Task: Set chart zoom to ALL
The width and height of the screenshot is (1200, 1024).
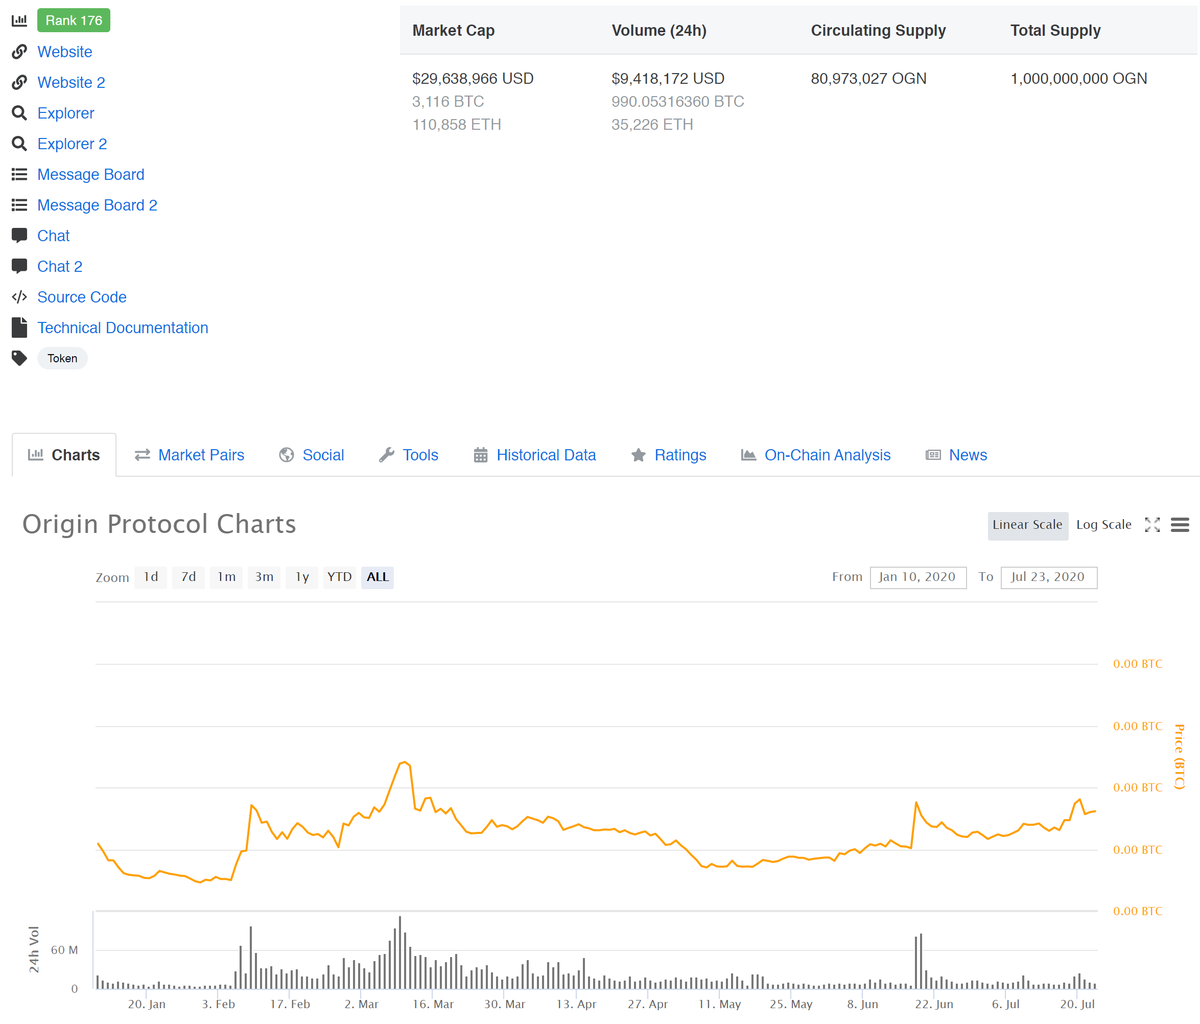Action: point(377,577)
